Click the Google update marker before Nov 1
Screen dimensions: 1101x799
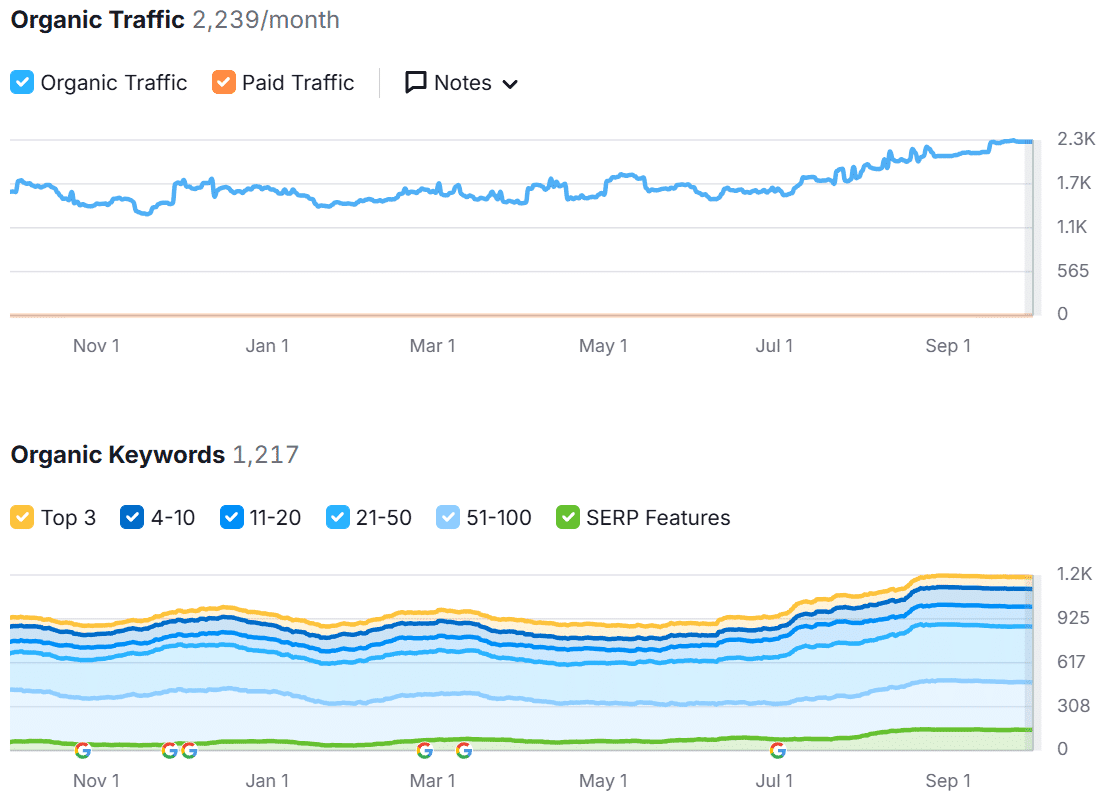pos(83,749)
